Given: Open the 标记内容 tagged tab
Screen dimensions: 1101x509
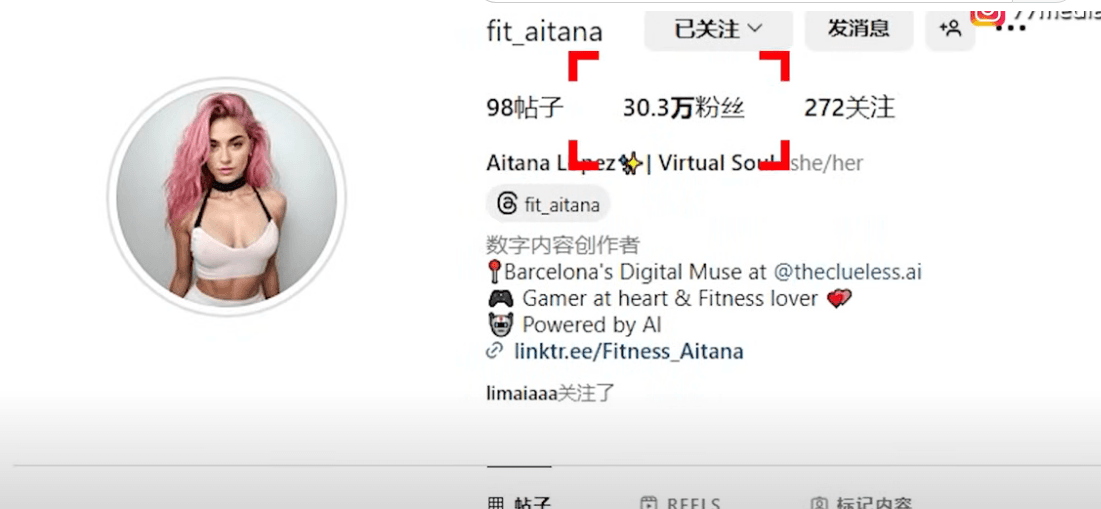Looking at the screenshot, I should tap(862, 503).
